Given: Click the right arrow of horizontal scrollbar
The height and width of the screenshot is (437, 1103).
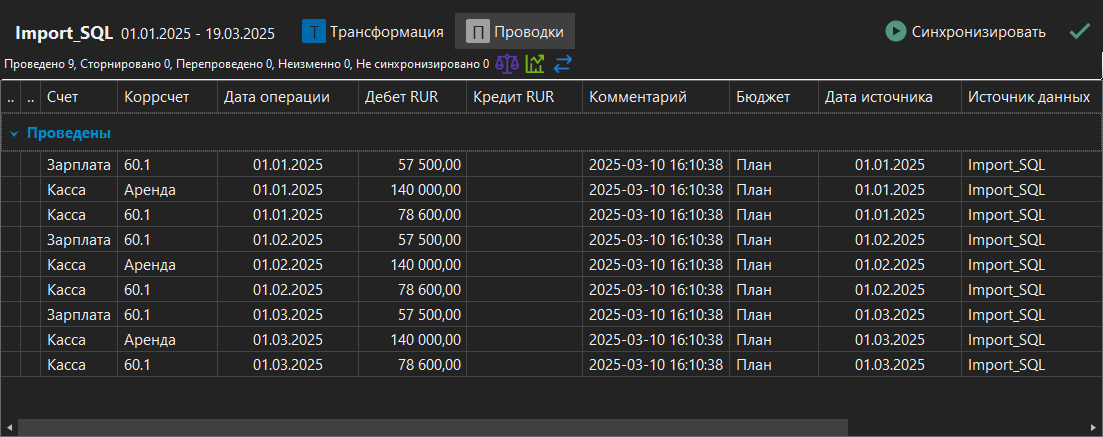Looking at the screenshot, I should pyautogui.click(x=1093, y=427).
